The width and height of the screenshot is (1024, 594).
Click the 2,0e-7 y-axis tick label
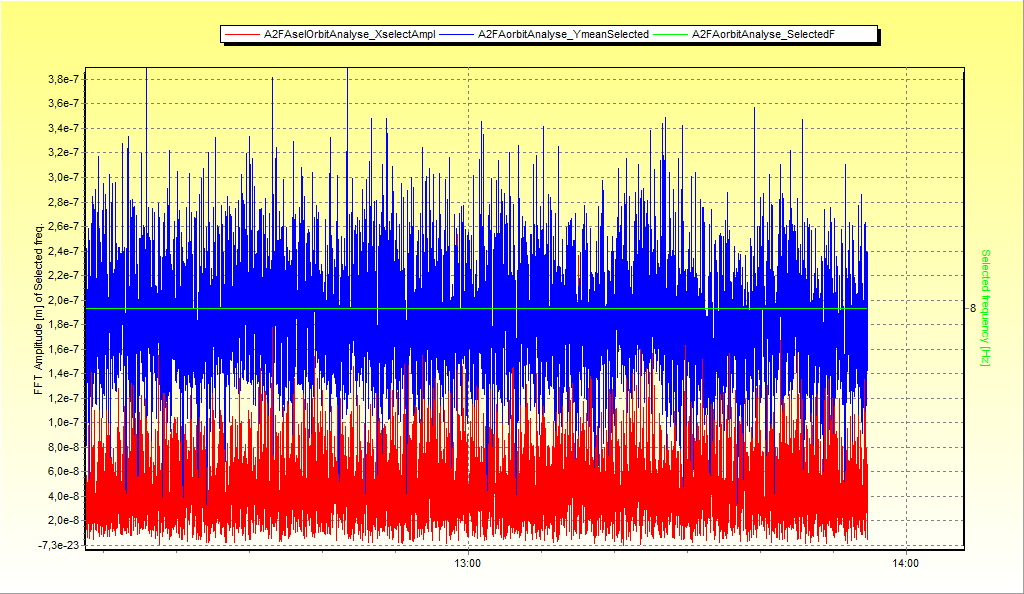(x=64, y=300)
